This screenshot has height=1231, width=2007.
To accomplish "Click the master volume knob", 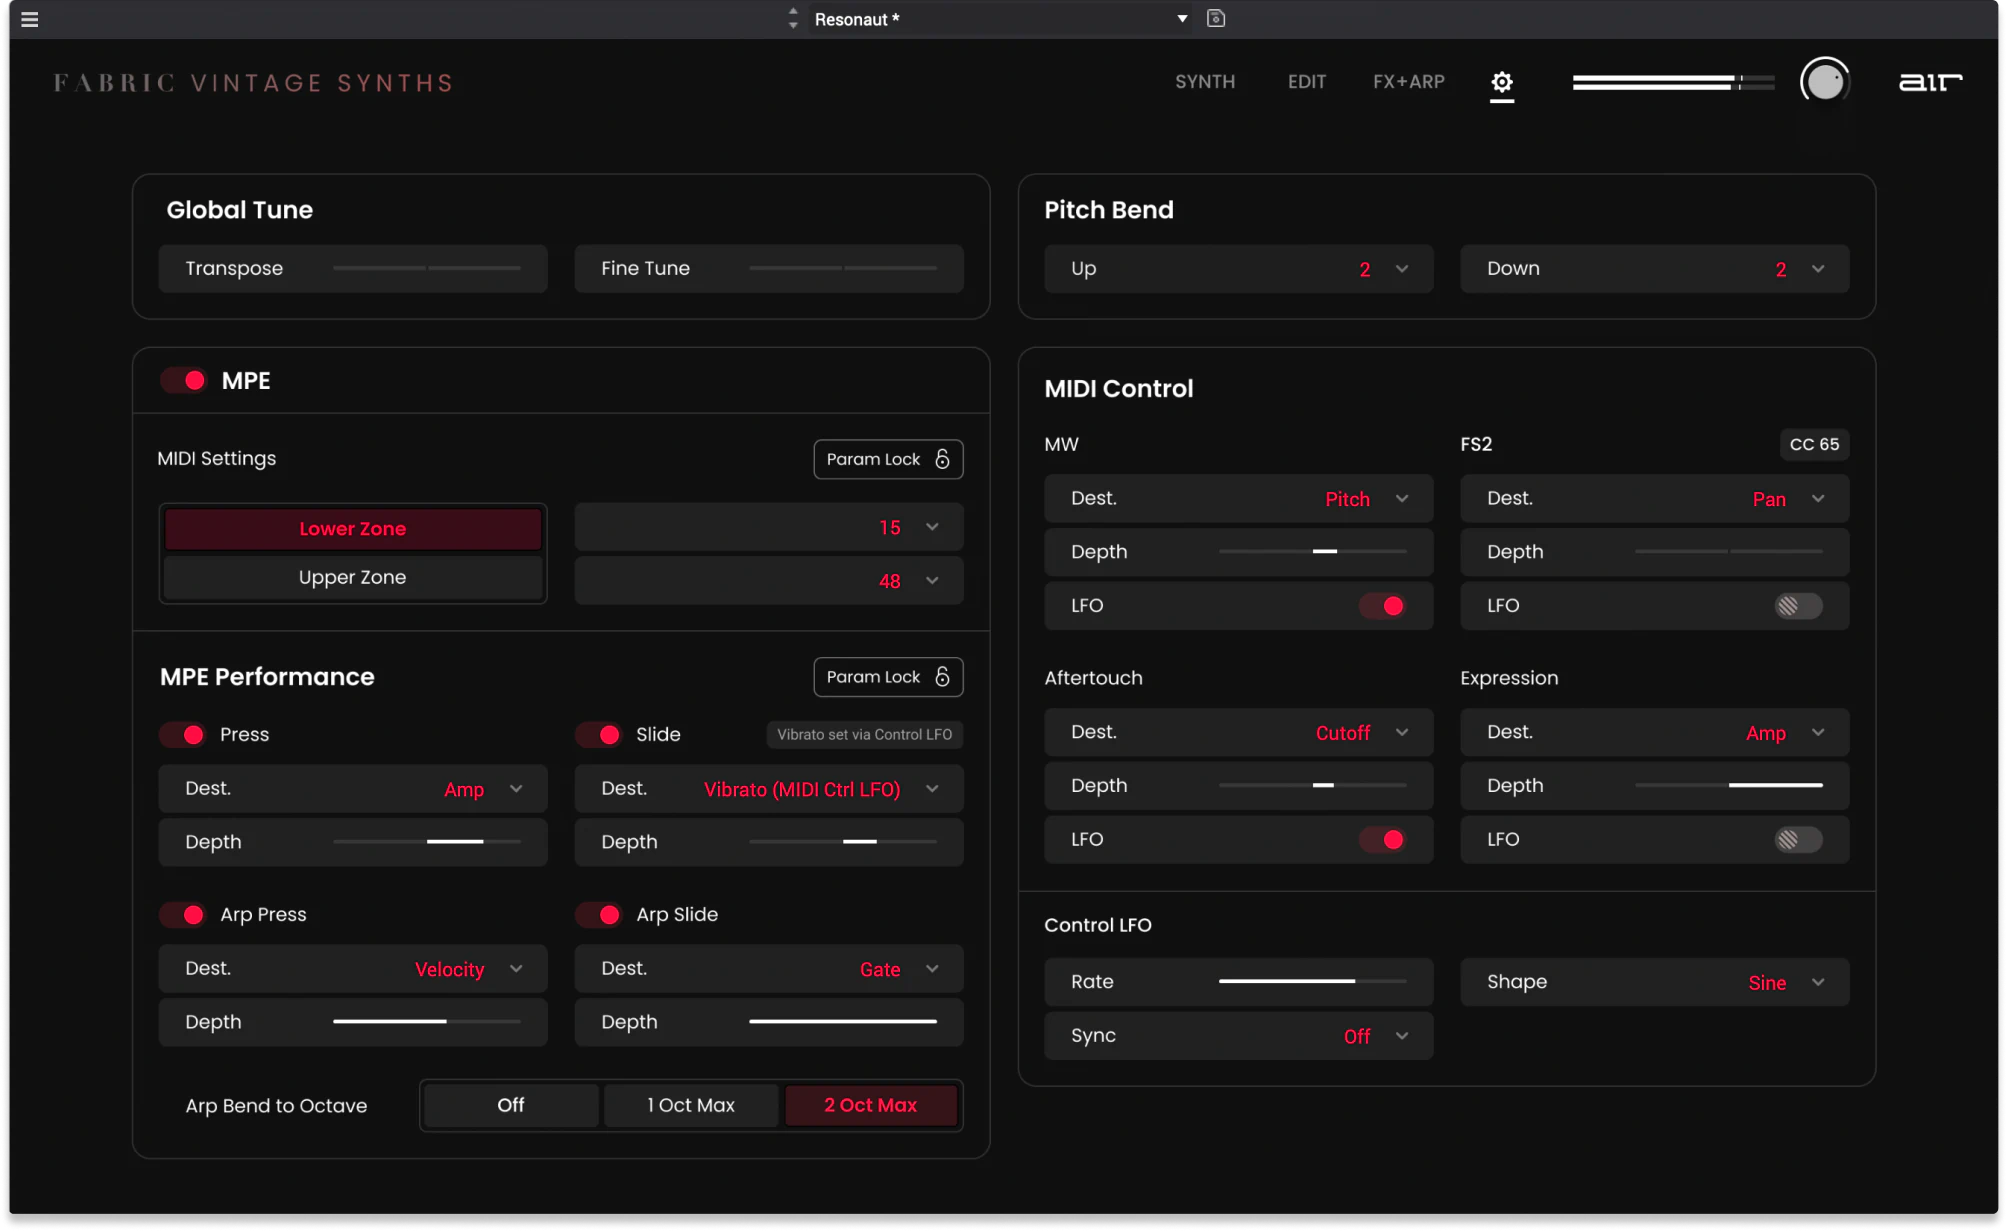I will (1824, 81).
